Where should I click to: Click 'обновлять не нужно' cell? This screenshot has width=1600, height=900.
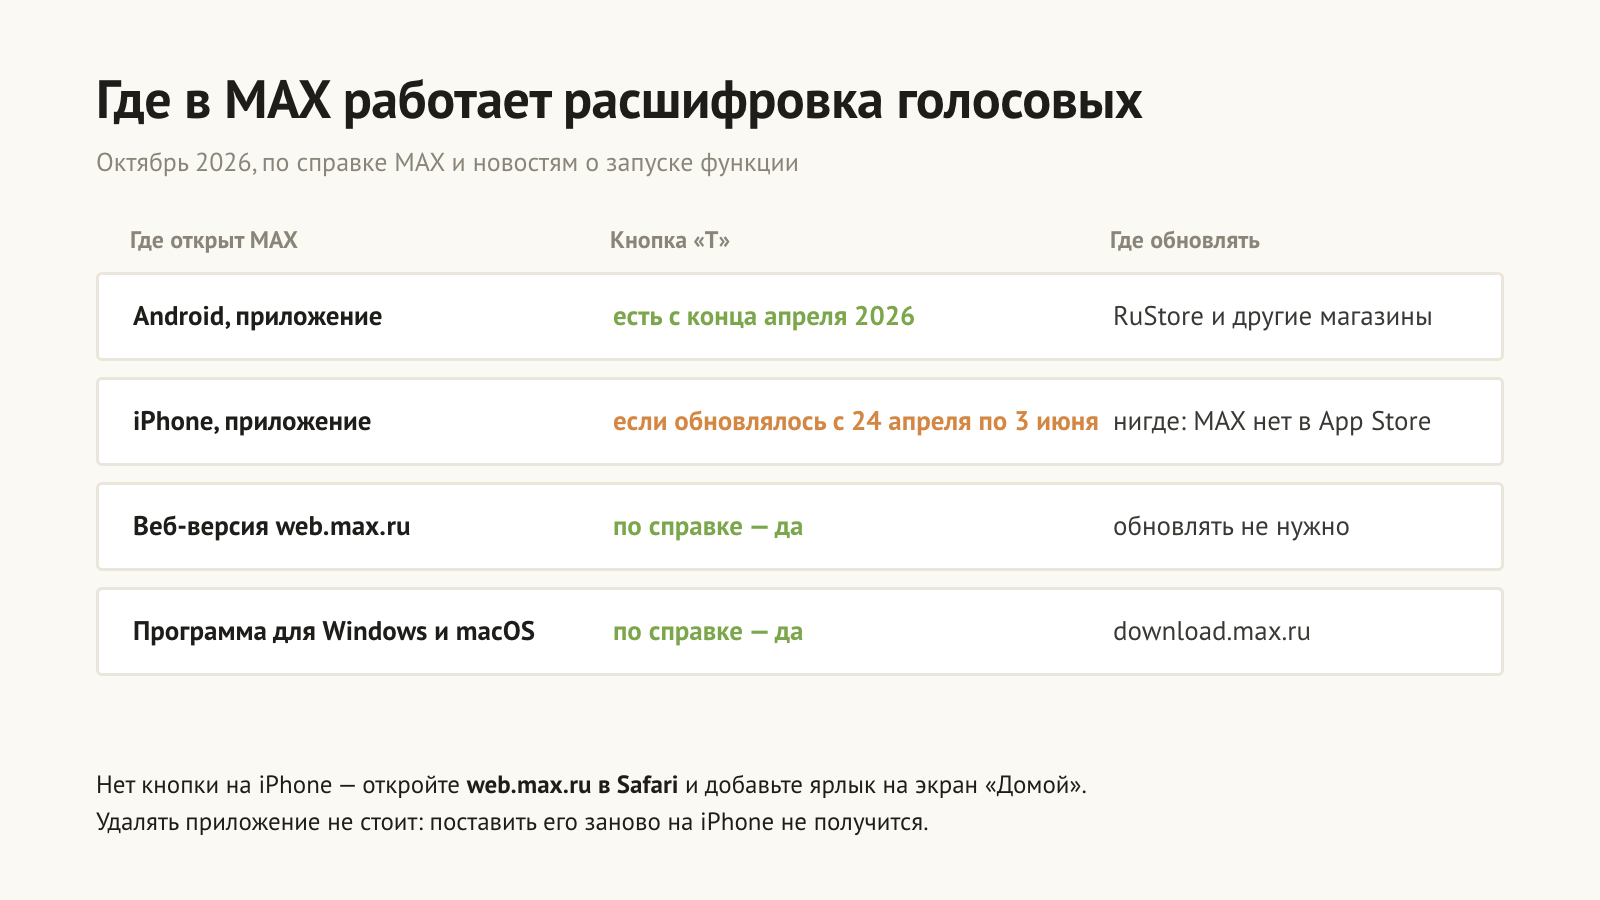click(x=1231, y=527)
